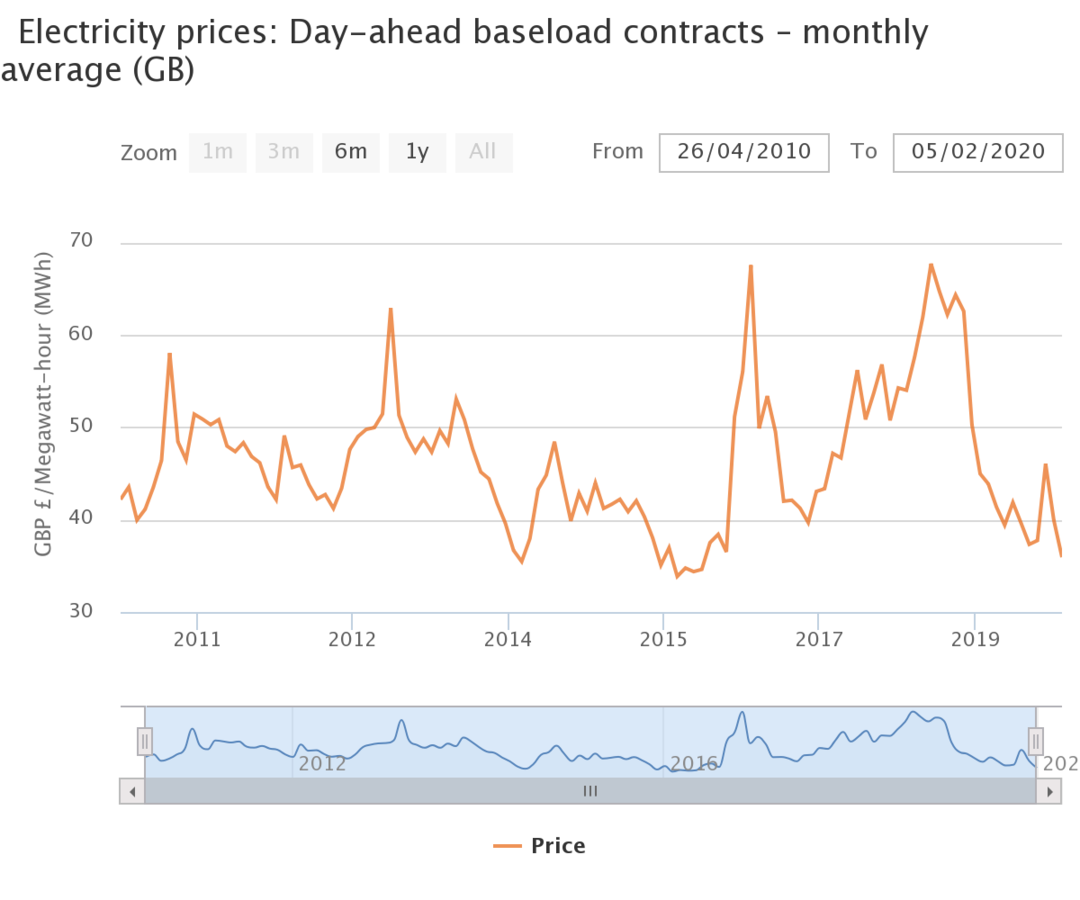Toggle the Price series legend label
1080x900 pixels.
tap(558, 846)
